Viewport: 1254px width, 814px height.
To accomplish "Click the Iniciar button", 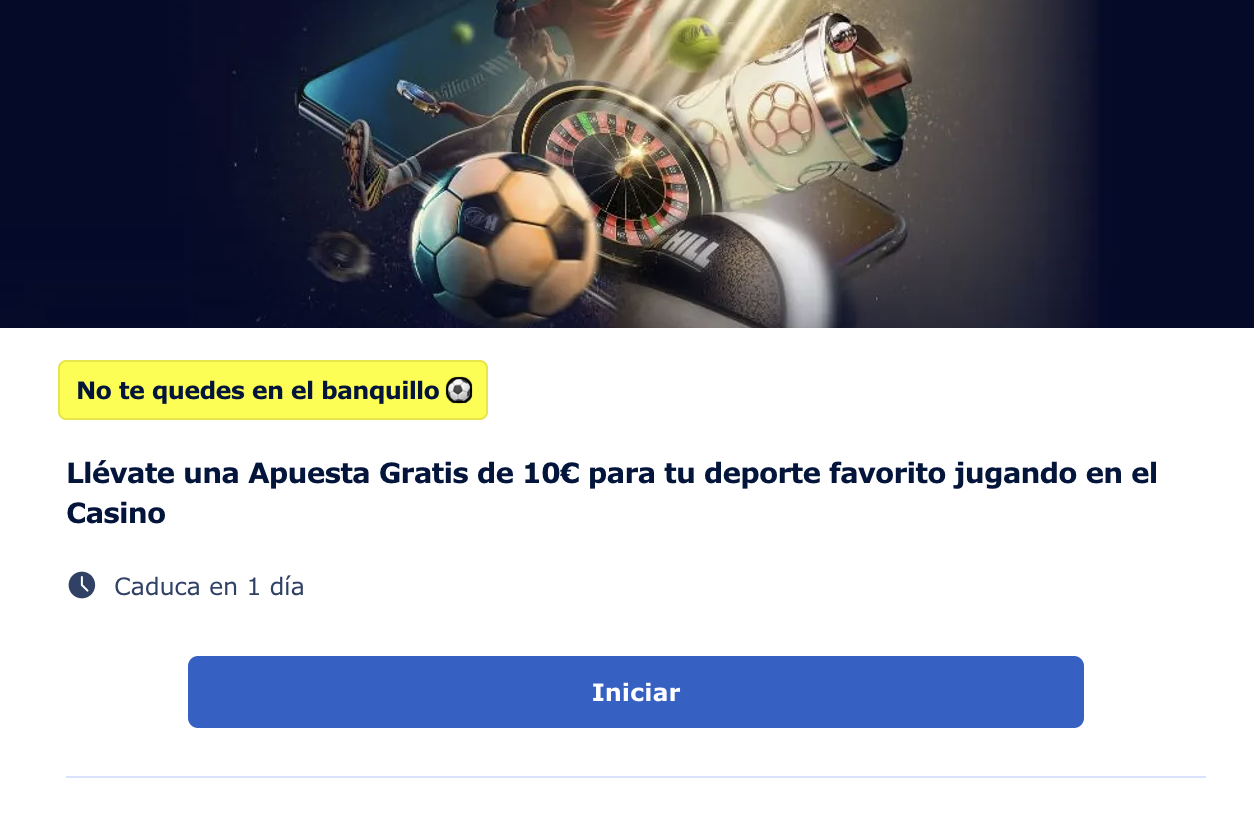I will (x=635, y=692).
